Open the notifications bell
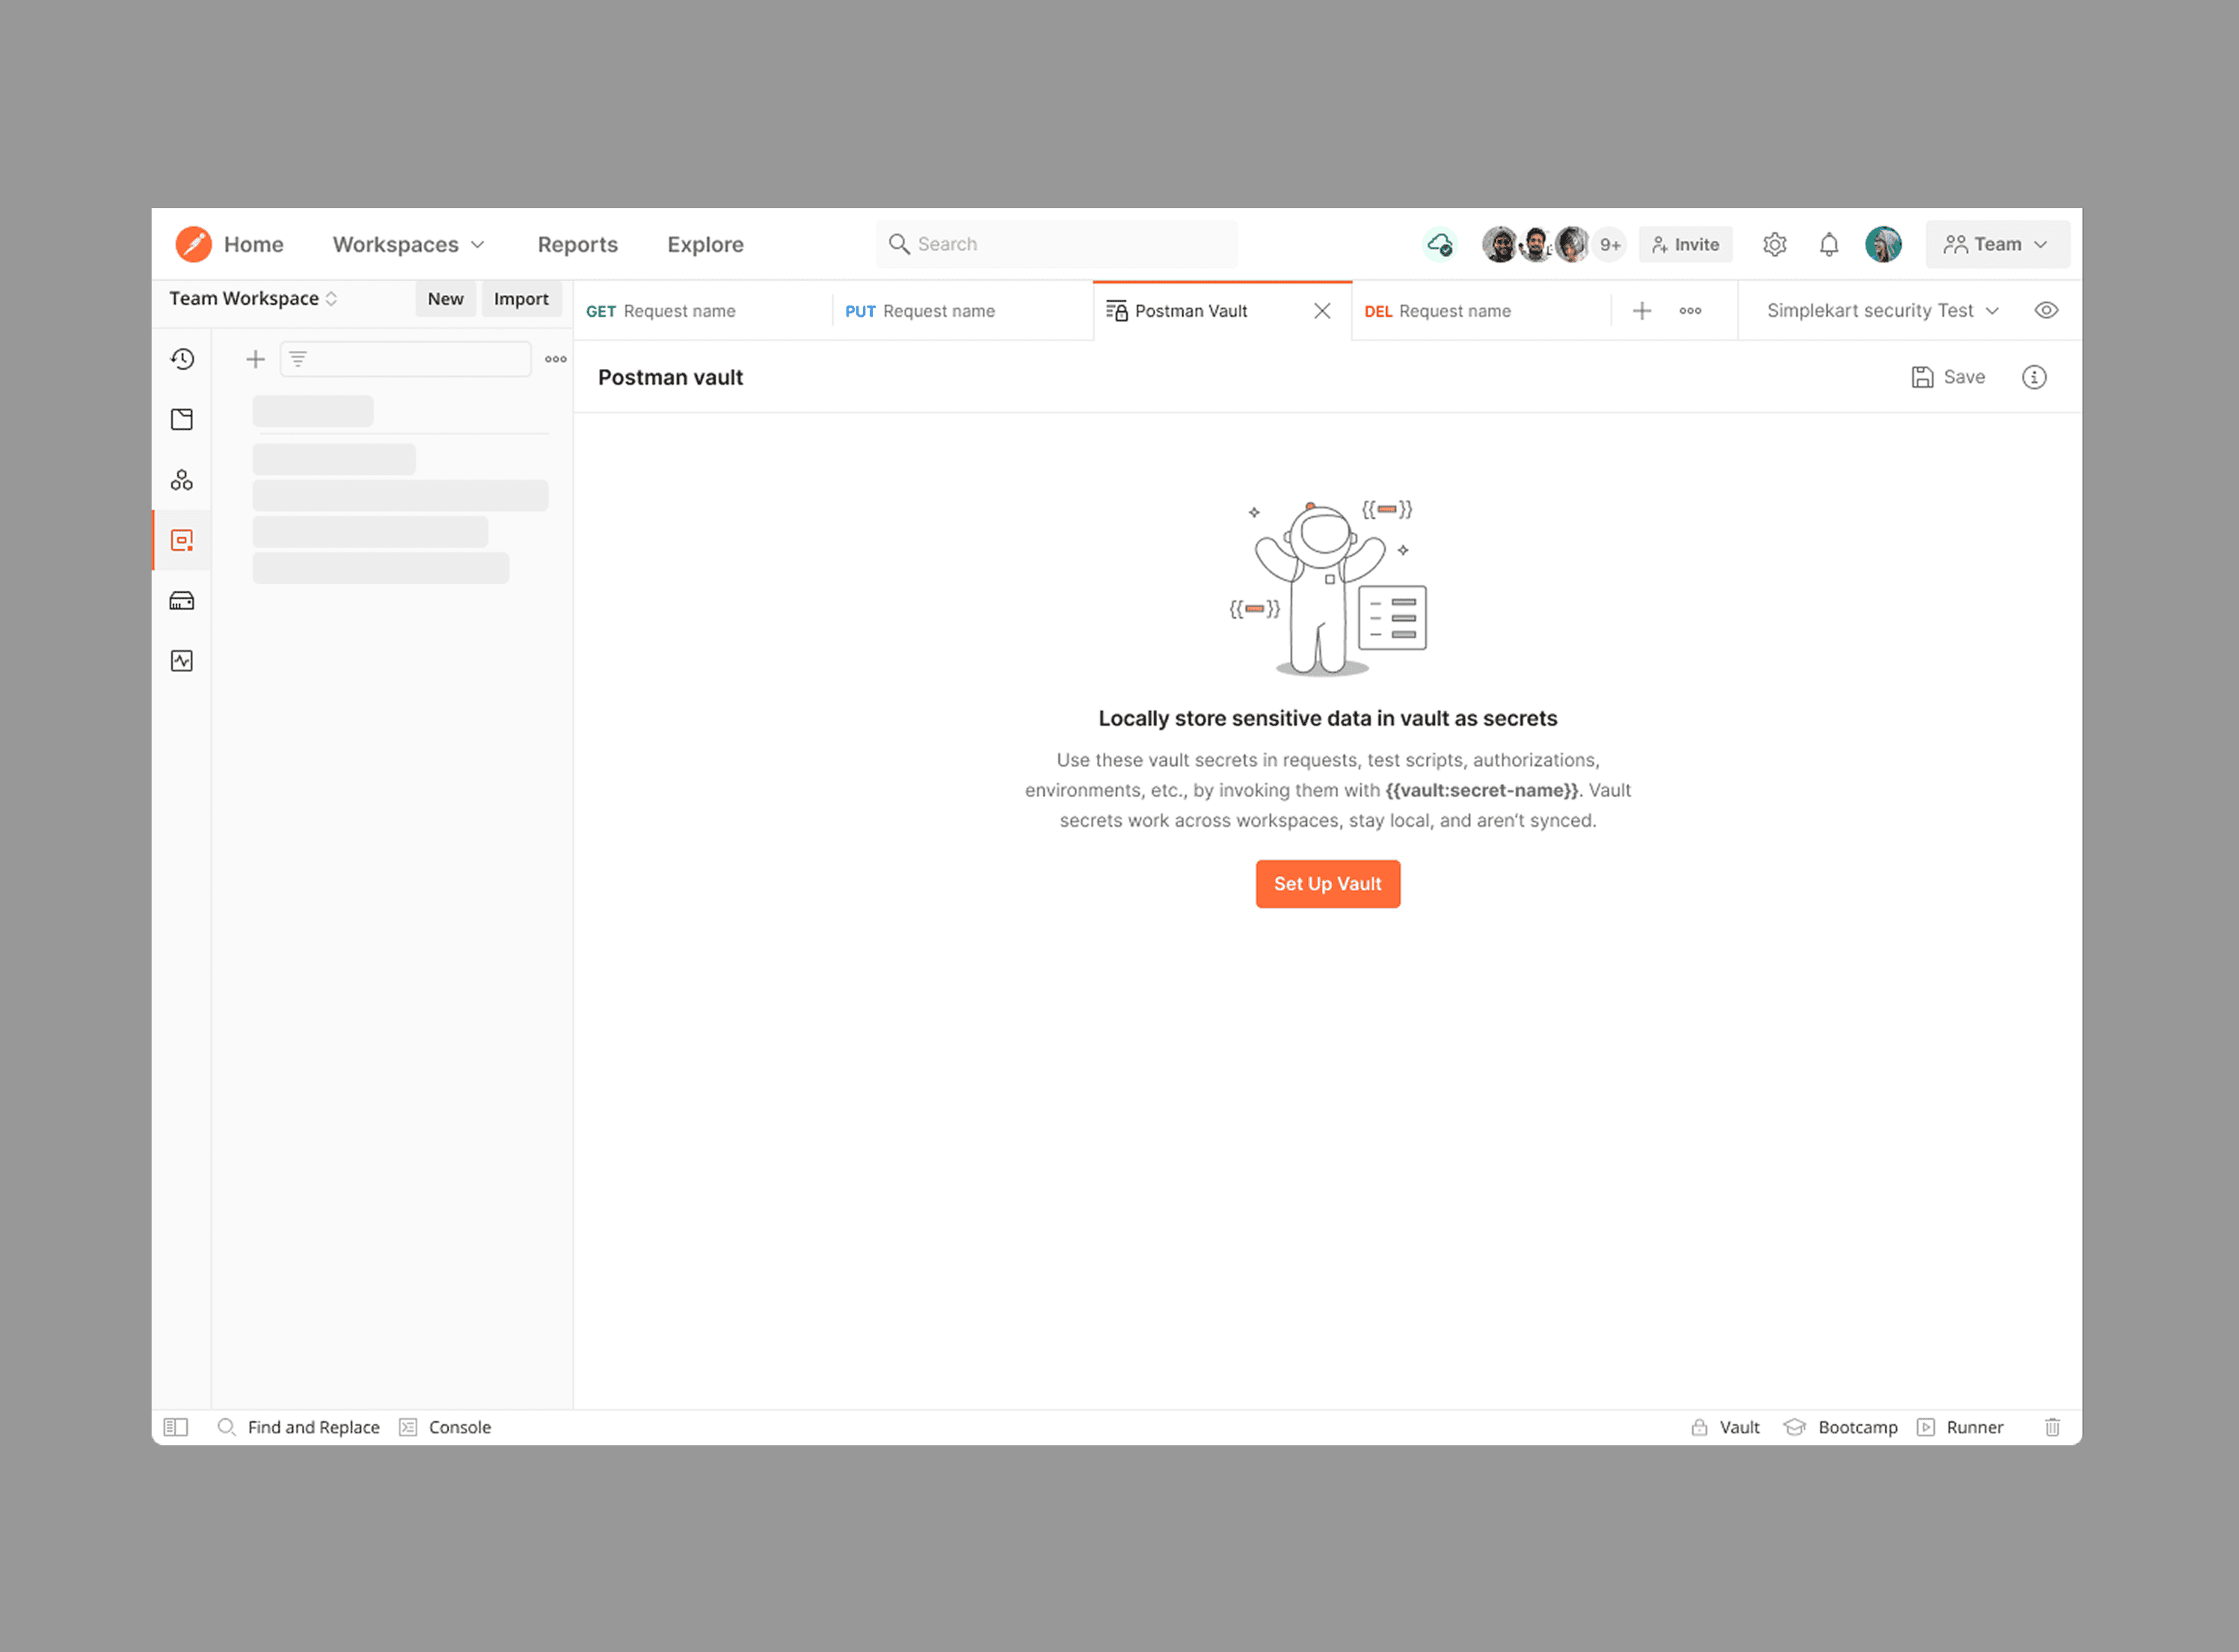Image resolution: width=2239 pixels, height=1652 pixels. [1829, 244]
